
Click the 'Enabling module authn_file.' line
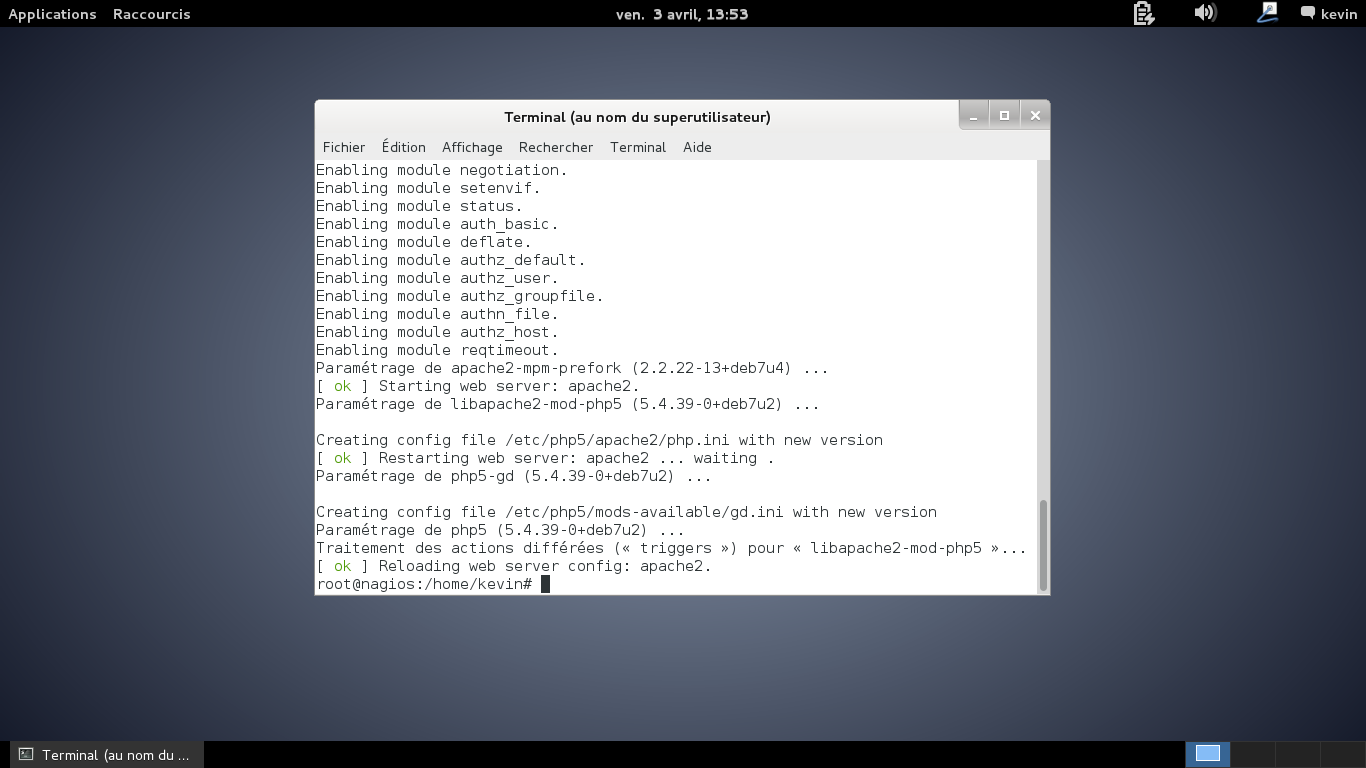coord(437,314)
